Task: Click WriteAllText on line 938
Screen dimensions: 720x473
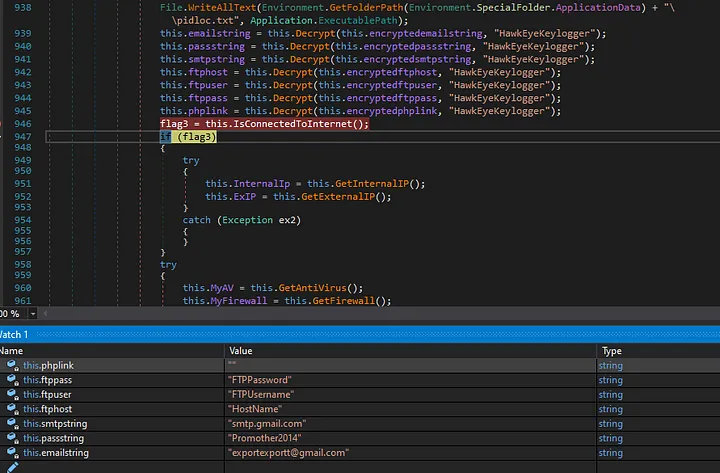Action: pos(222,8)
